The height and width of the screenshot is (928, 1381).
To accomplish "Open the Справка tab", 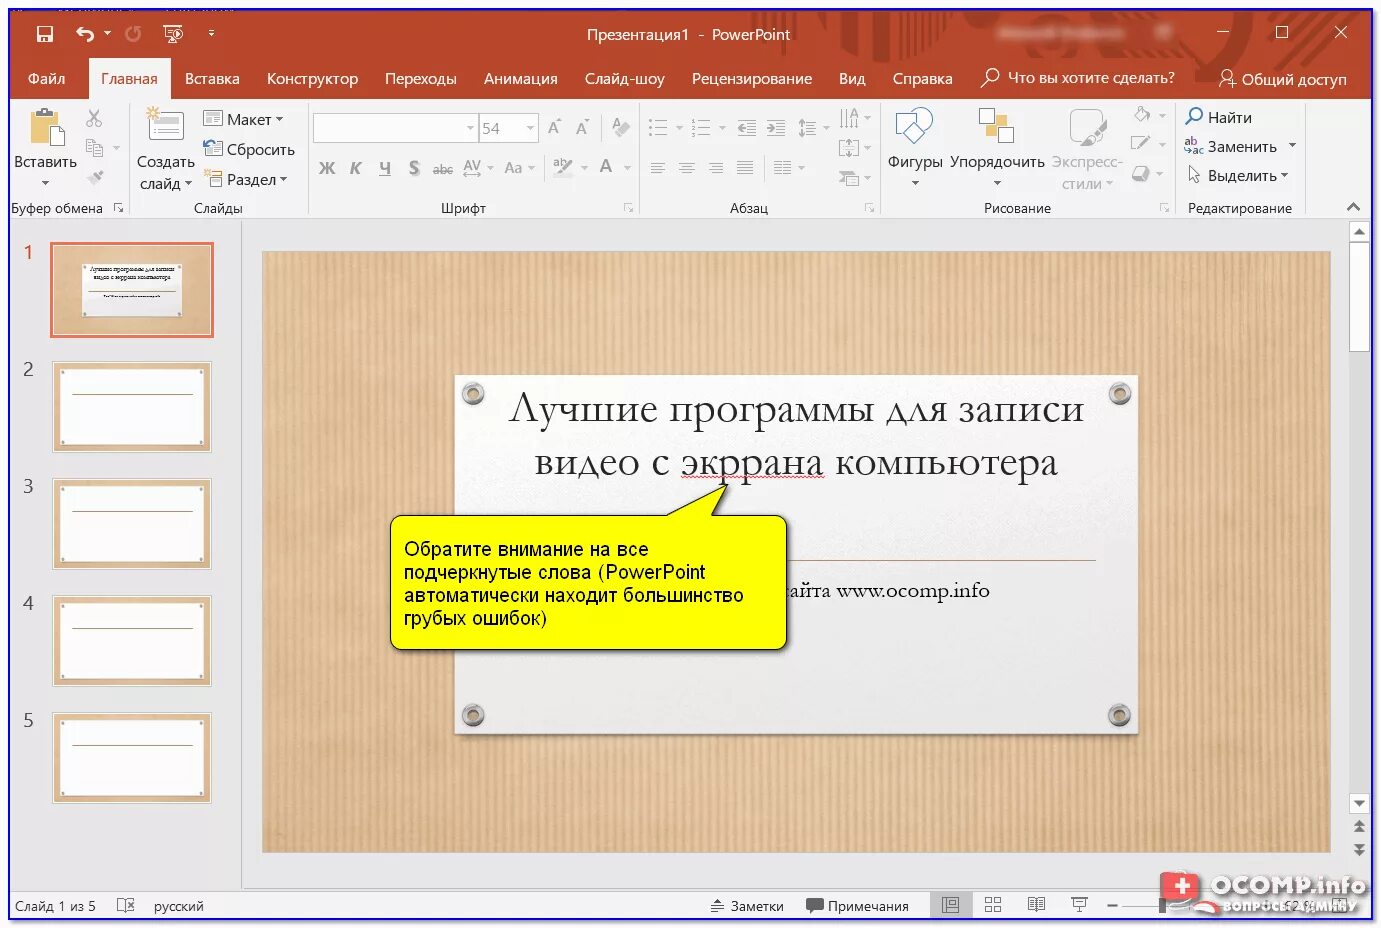I will point(922,79).
